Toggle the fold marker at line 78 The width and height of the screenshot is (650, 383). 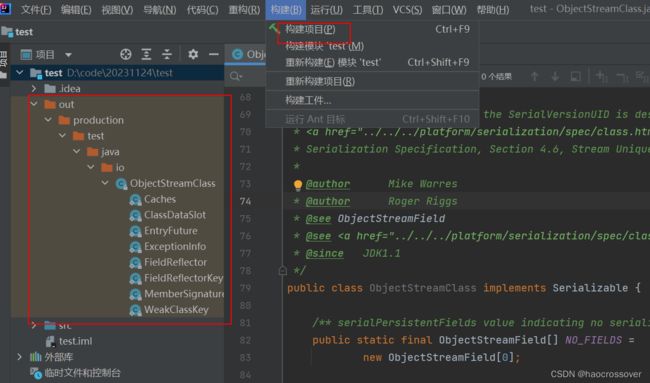coord(283,271)
